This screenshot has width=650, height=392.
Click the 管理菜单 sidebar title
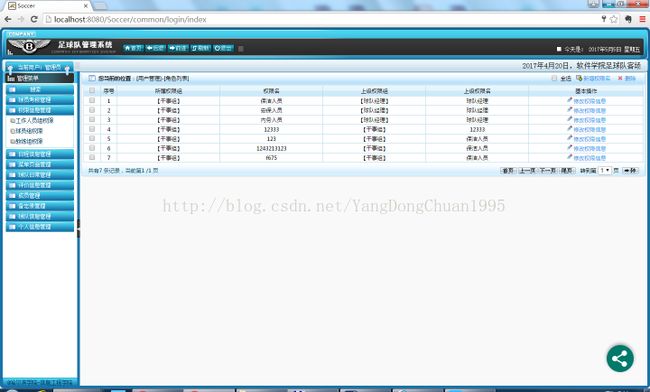point(27,78)
